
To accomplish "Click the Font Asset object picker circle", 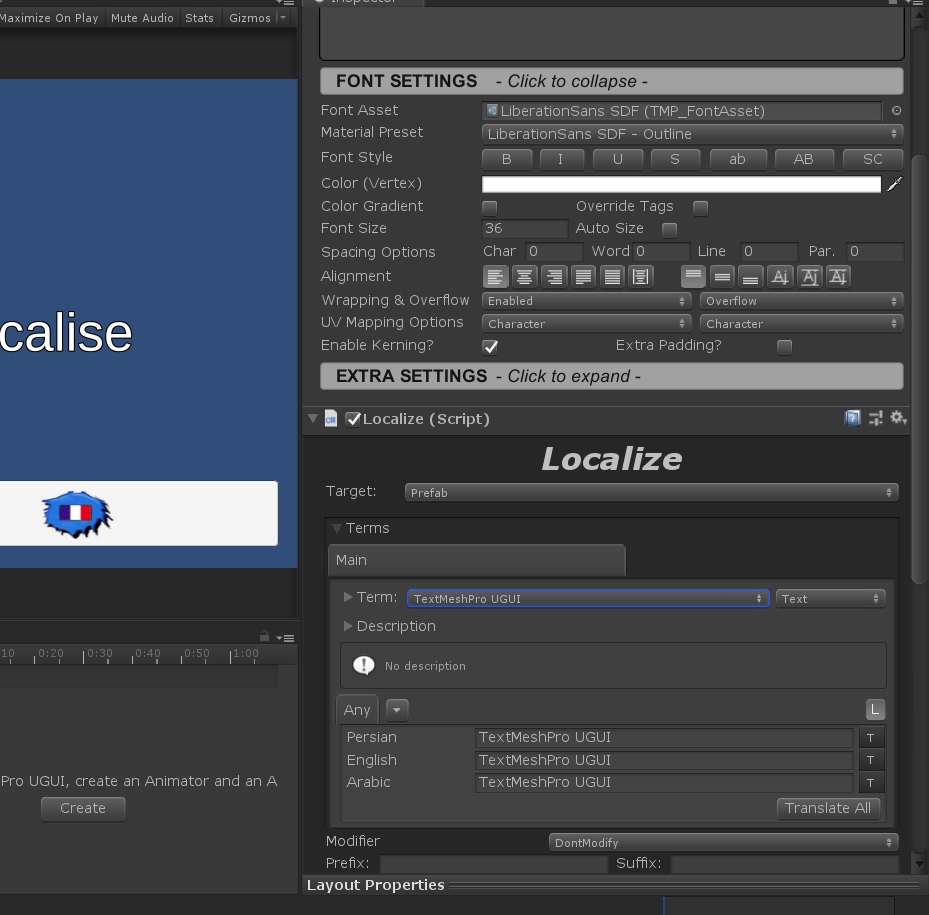I will point(896,111).
